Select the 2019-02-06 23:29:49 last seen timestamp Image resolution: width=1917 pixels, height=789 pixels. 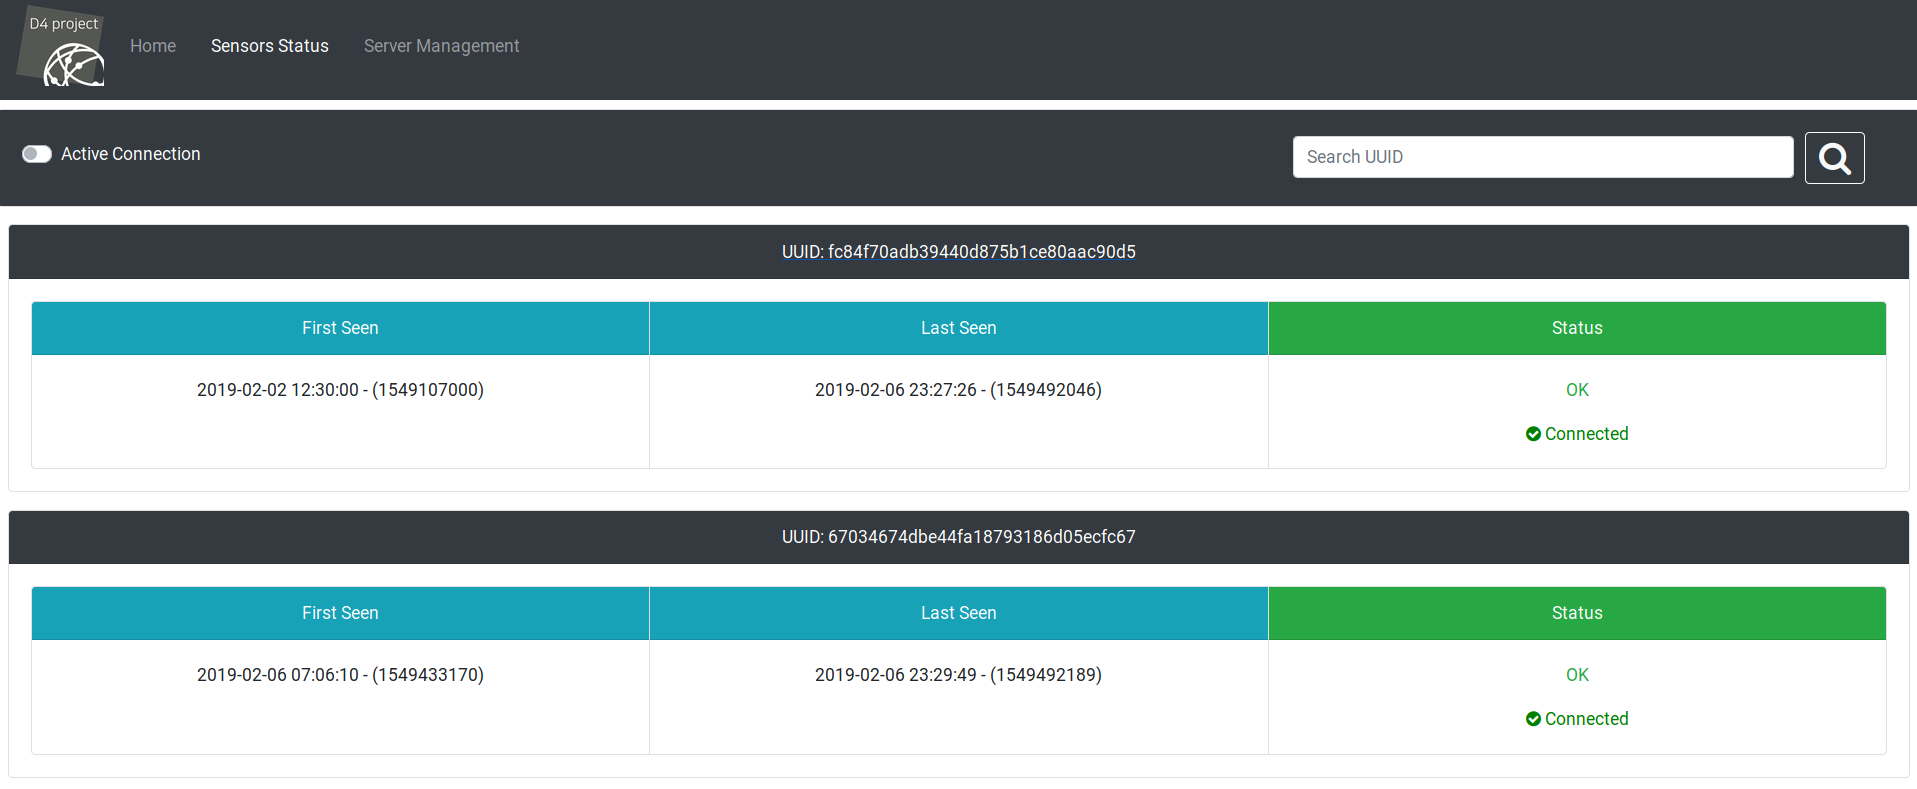958,675
